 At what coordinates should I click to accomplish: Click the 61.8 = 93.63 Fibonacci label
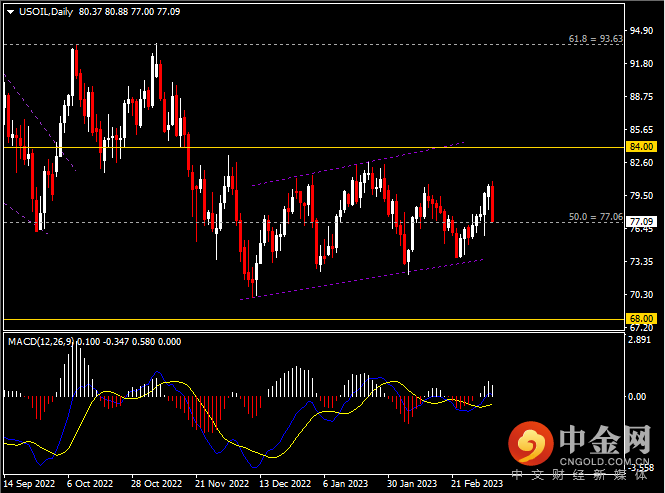pos(595,39)
